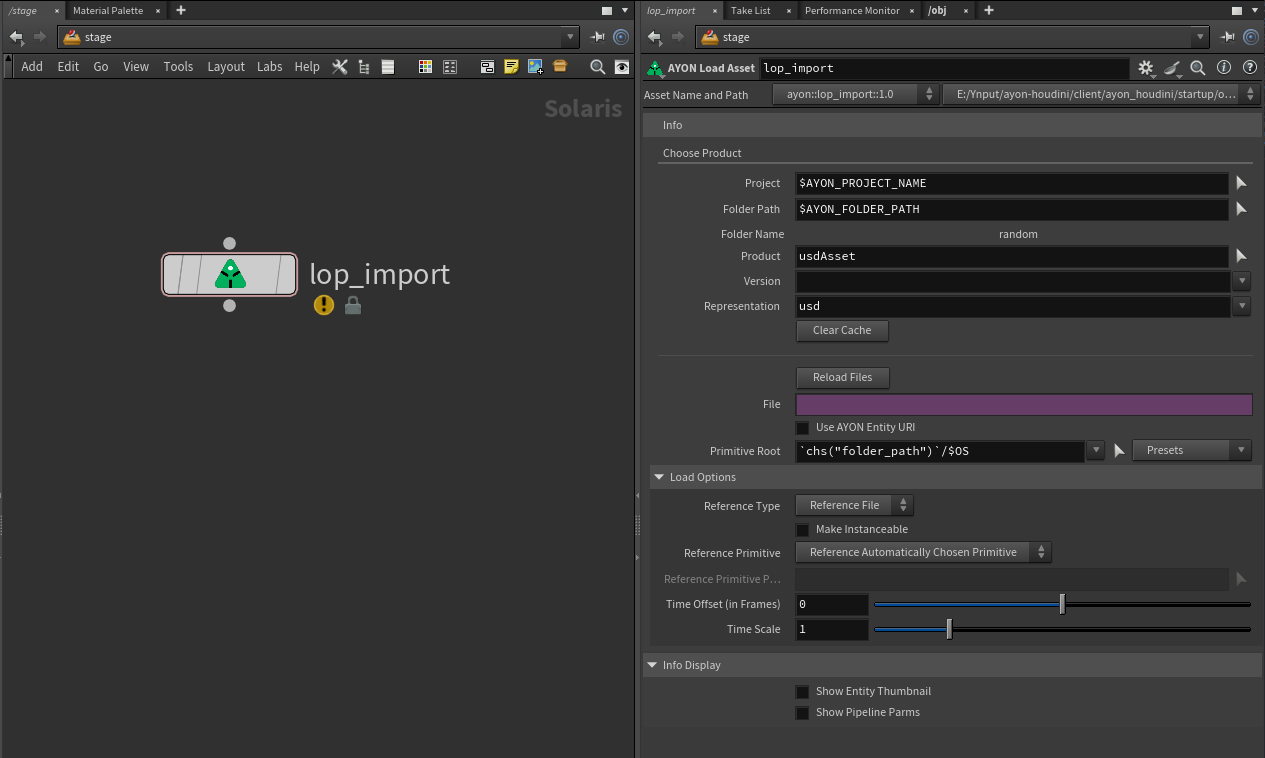Image resolution: width=1265 pixels, height=758 pixels.
Task: Open the node shape palette icon
Action: coord(450,67)
